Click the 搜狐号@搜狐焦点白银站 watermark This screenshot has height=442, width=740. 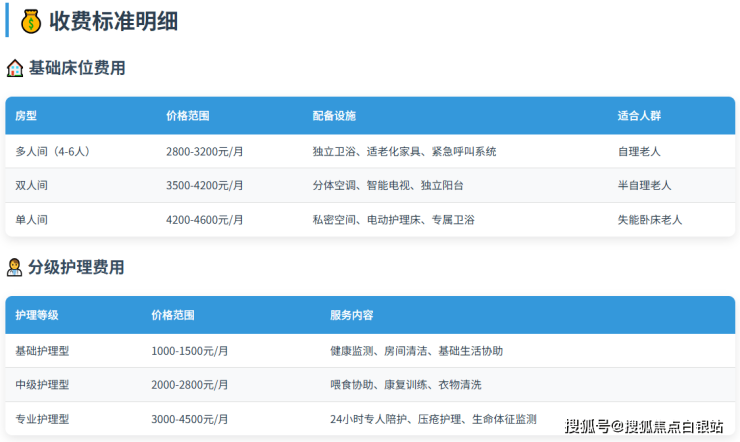pyautogui.click(x=644, y=427)
